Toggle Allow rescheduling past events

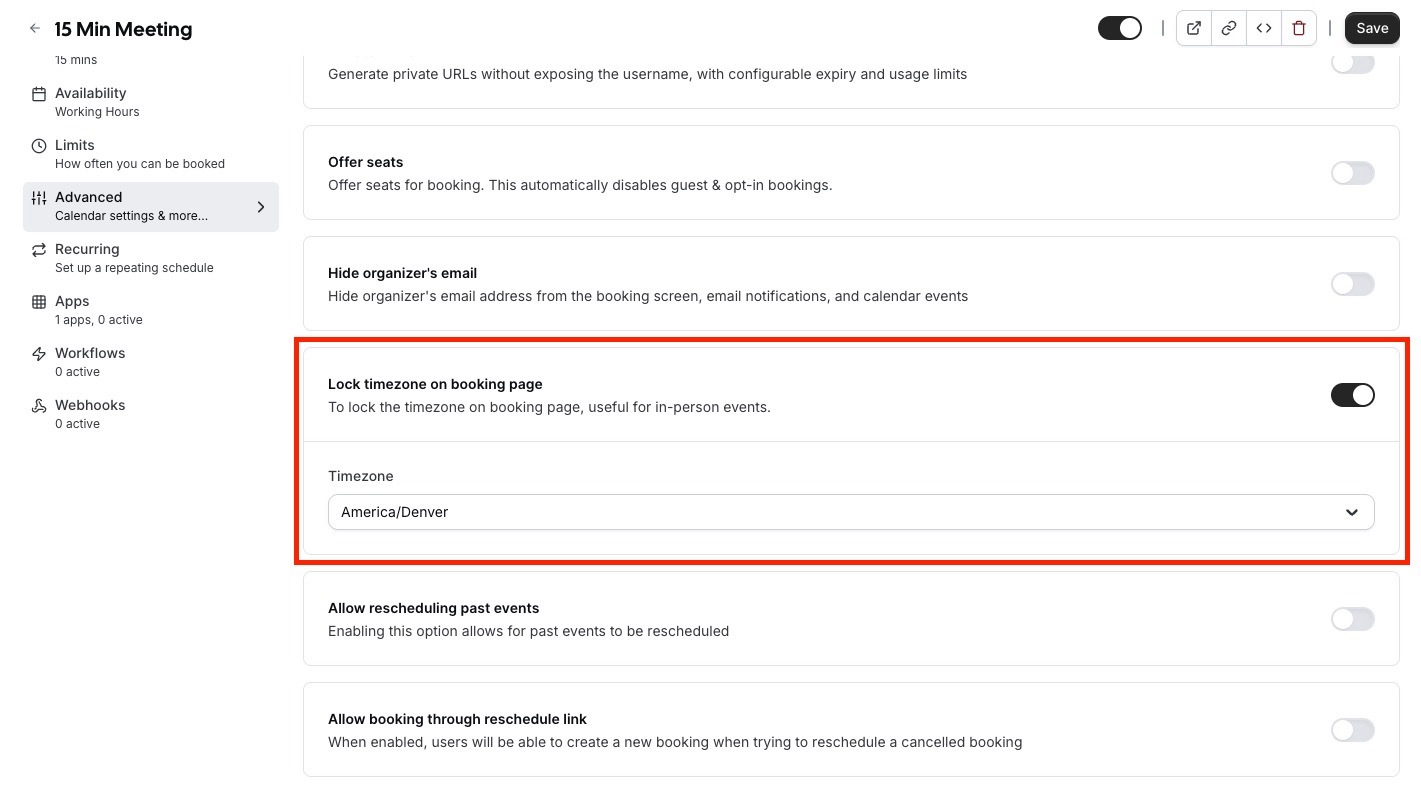pyautogui.click(x=1352, y=619)
